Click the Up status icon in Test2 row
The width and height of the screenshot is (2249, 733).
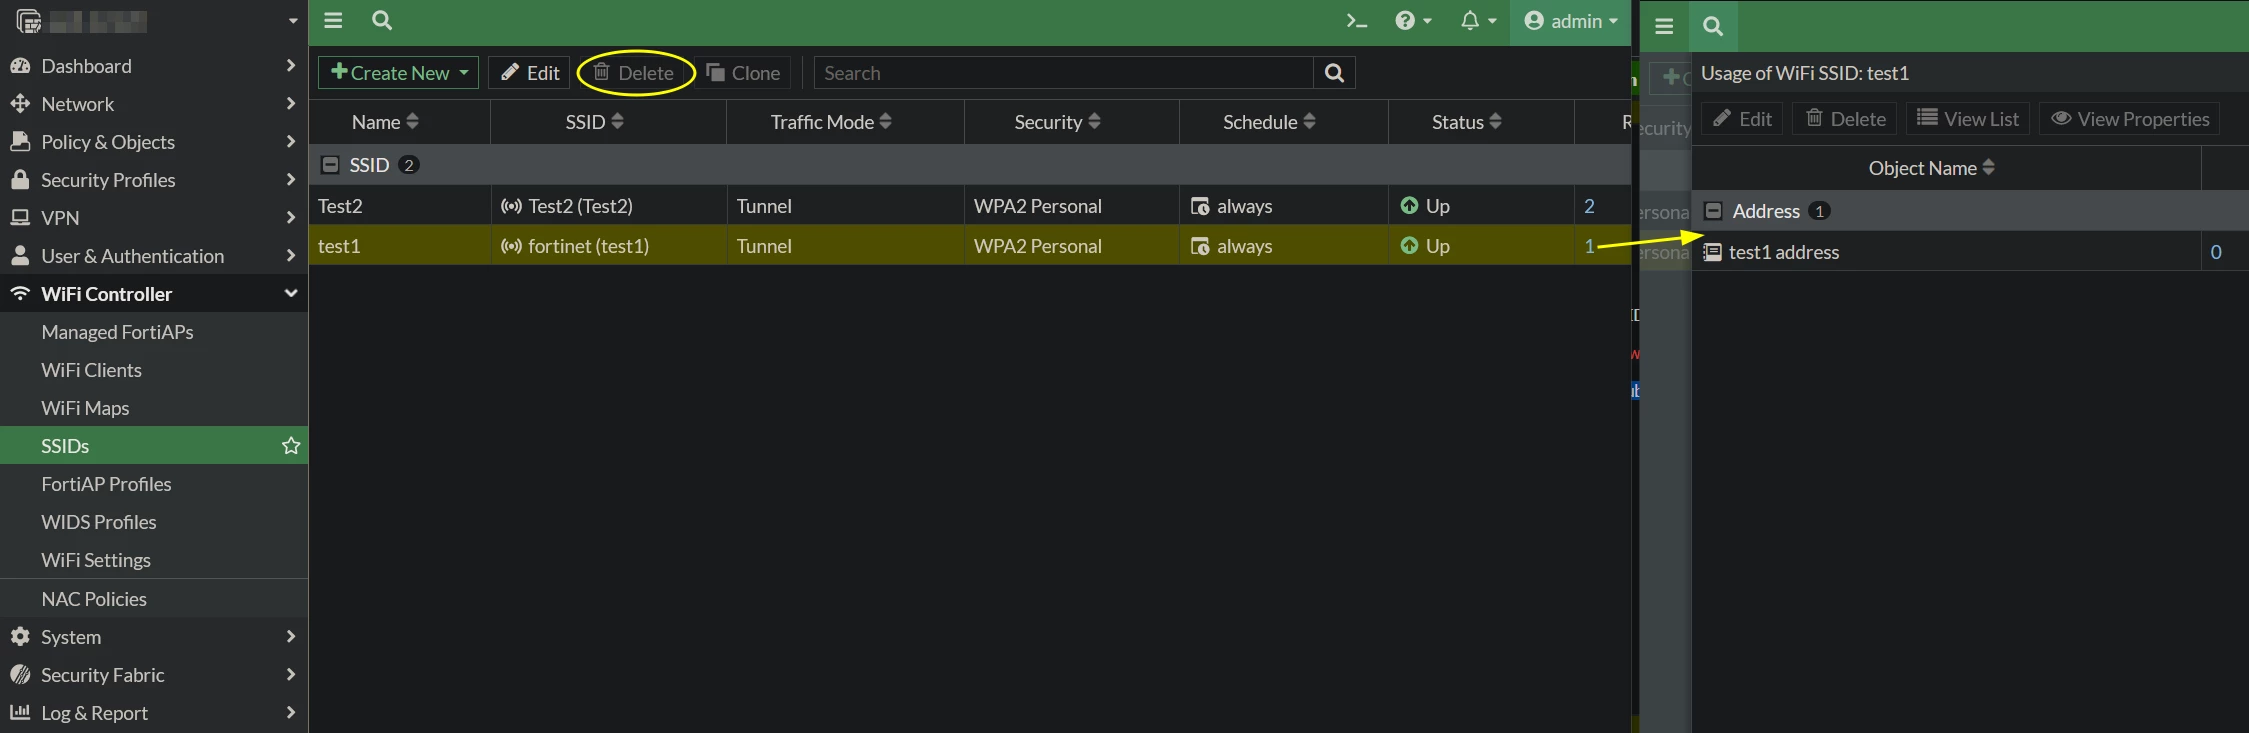(1409, 206)
